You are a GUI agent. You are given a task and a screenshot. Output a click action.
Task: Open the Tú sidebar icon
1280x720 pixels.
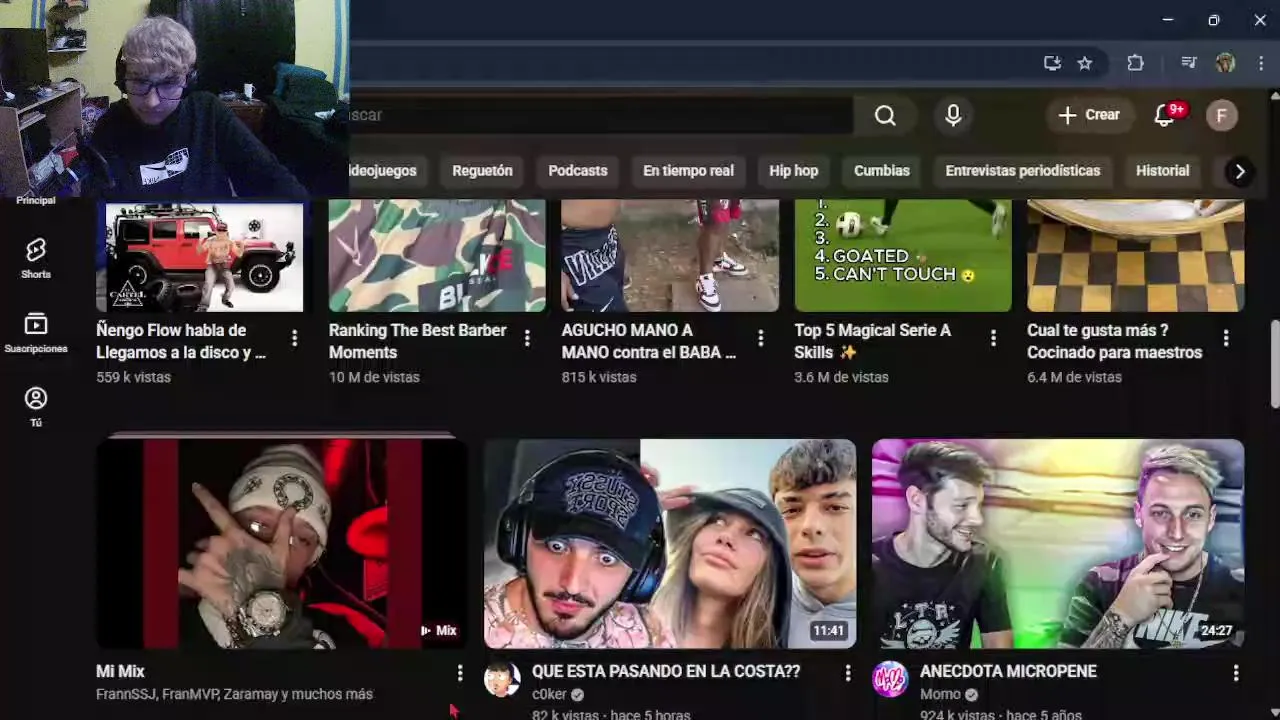[x=36, y=407]
